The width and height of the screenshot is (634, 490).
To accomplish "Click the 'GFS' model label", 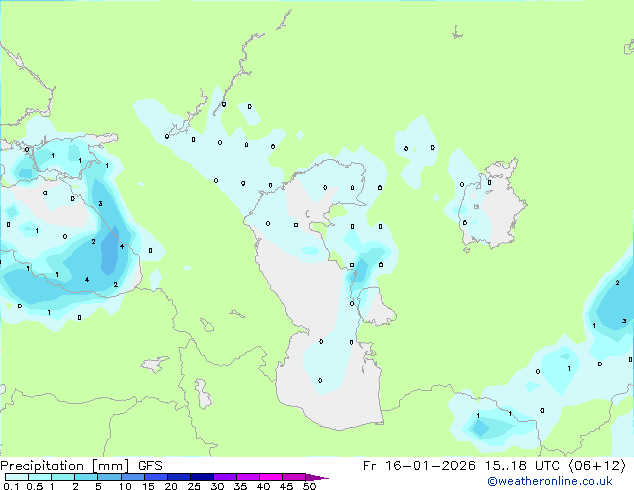I will click(x=150, y=466).
